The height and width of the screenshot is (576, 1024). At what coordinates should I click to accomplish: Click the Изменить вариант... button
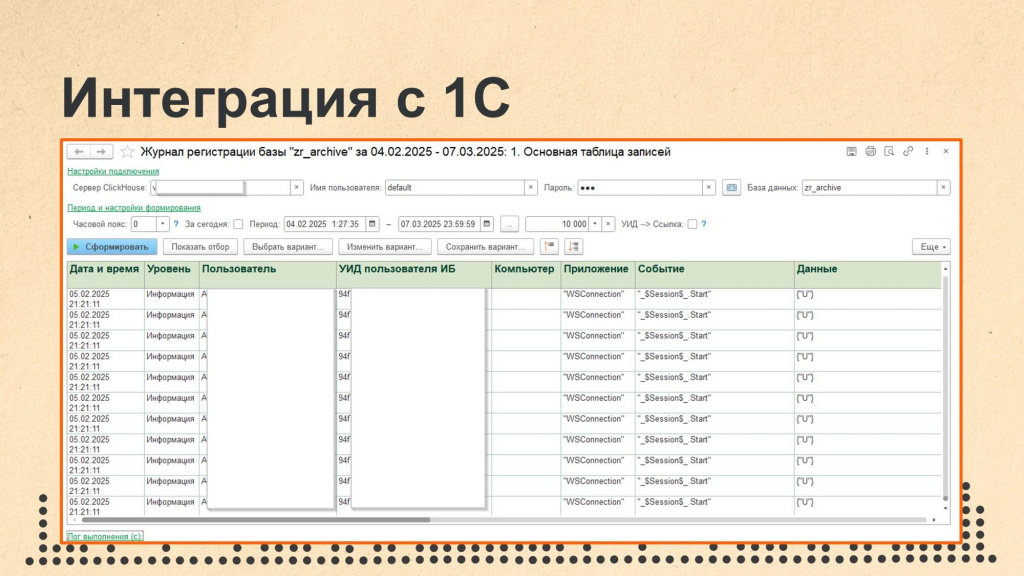(385, 247)
